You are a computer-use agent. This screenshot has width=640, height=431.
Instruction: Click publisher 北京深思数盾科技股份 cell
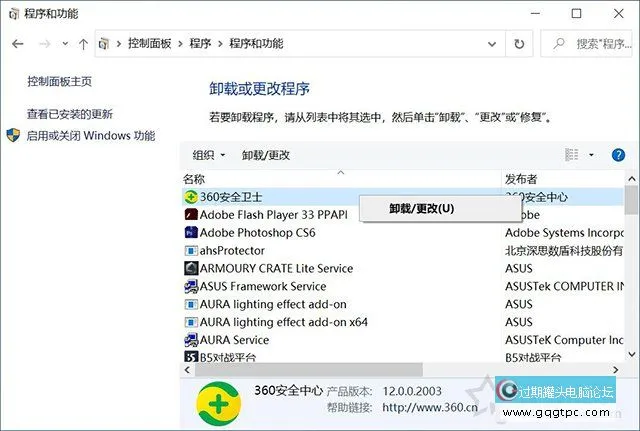click(564, 251)
